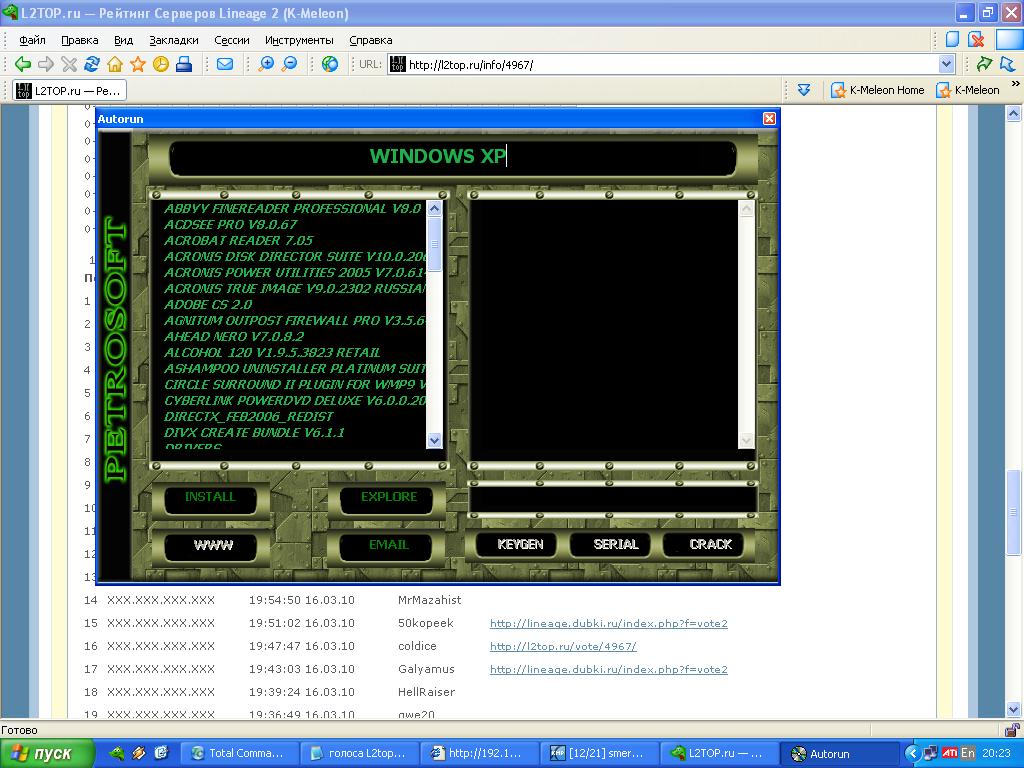
Task: Reload the page in K-Meleon
Action: (x=91, y=64)
